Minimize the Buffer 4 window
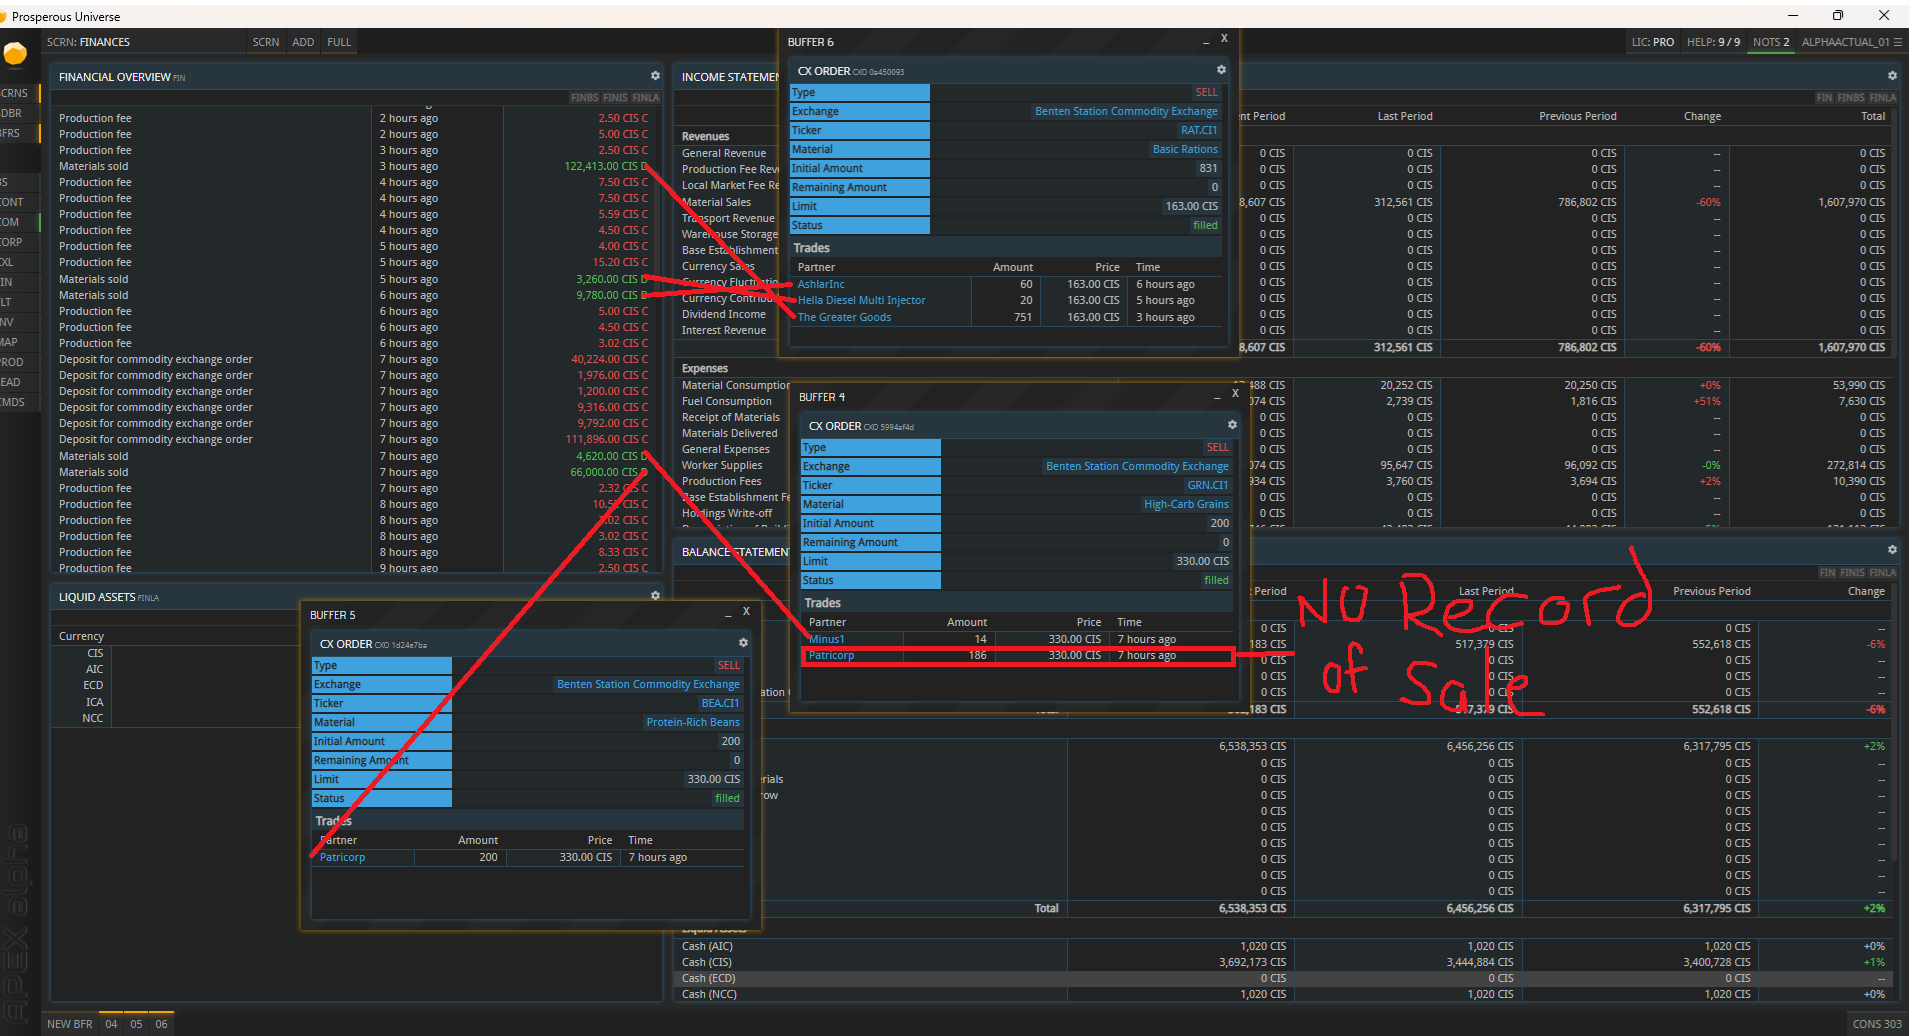This screenshot has width=1920, height=1036. point(1217,397)
